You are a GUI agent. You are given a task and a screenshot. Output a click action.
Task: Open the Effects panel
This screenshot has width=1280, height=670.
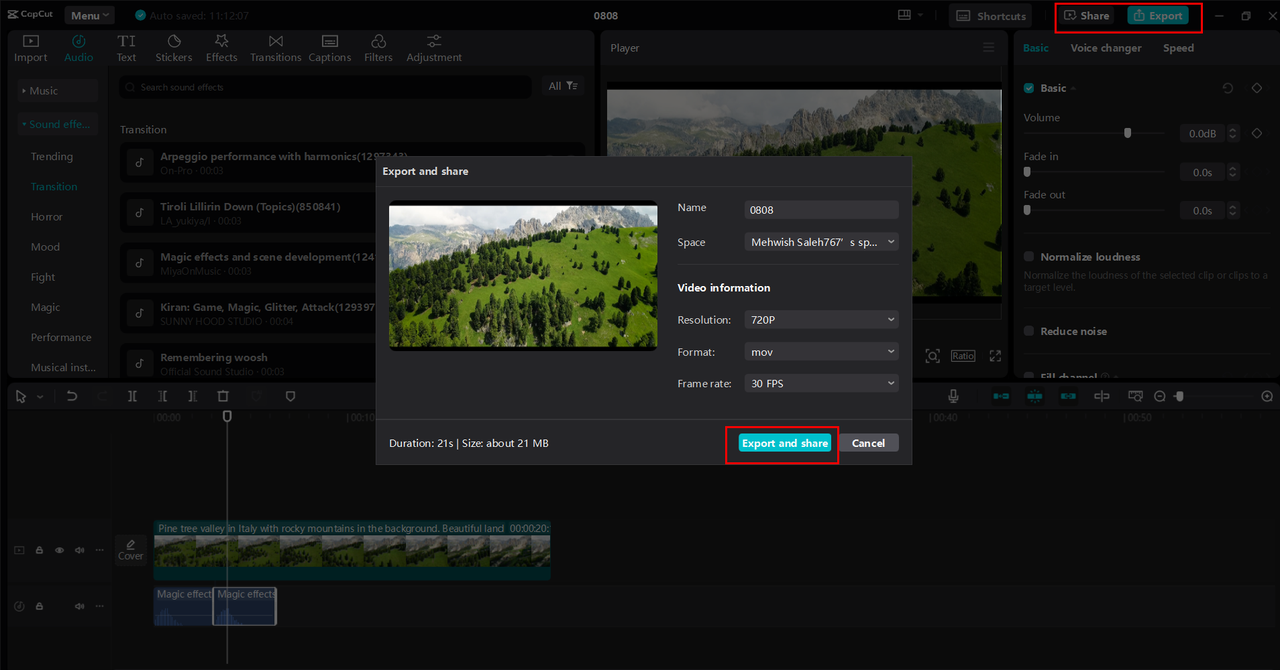[x=222, y=48]
